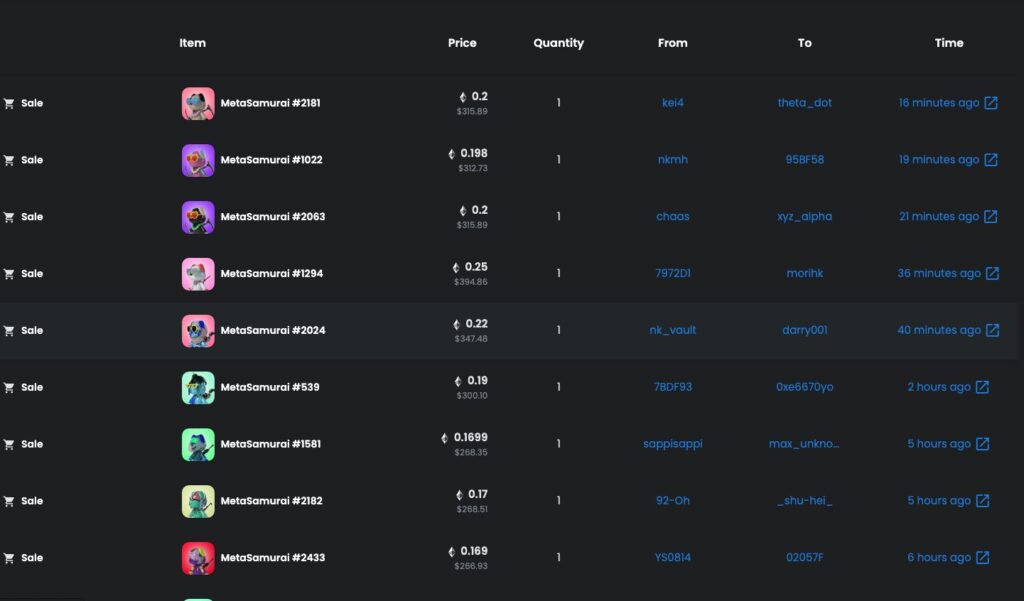The width and height of the screenshot is (1024, 601).
Task: Open MetaSamurai #2024 item name
Action: coord(272,331)
